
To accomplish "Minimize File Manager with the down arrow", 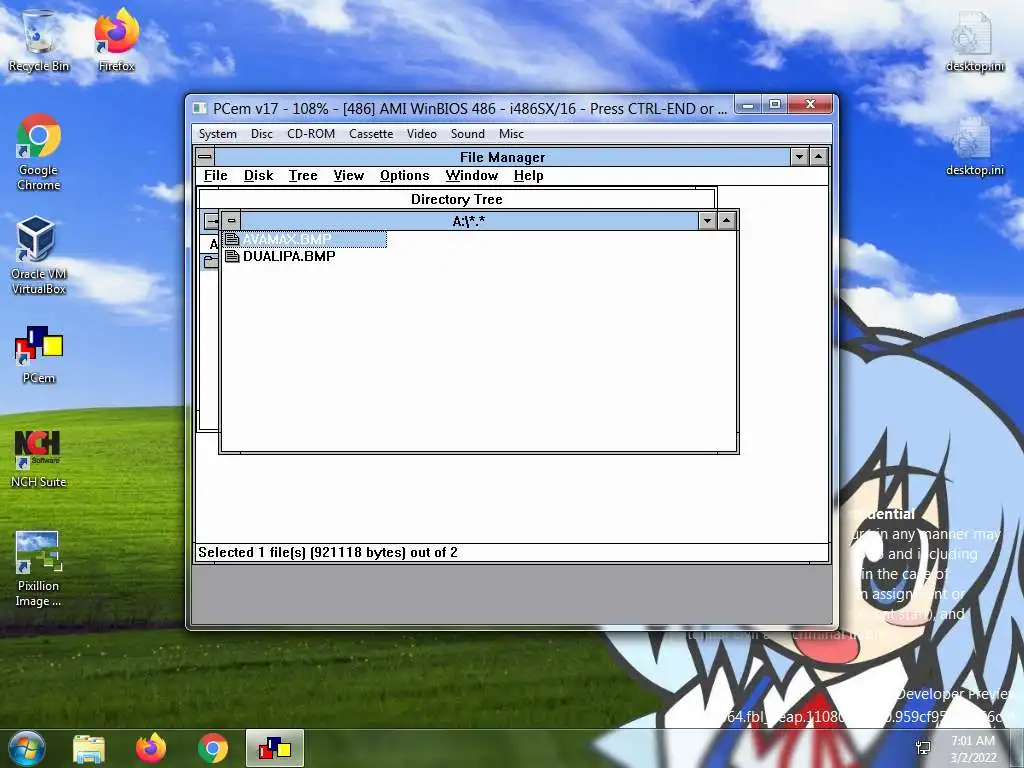I will 799,157.
